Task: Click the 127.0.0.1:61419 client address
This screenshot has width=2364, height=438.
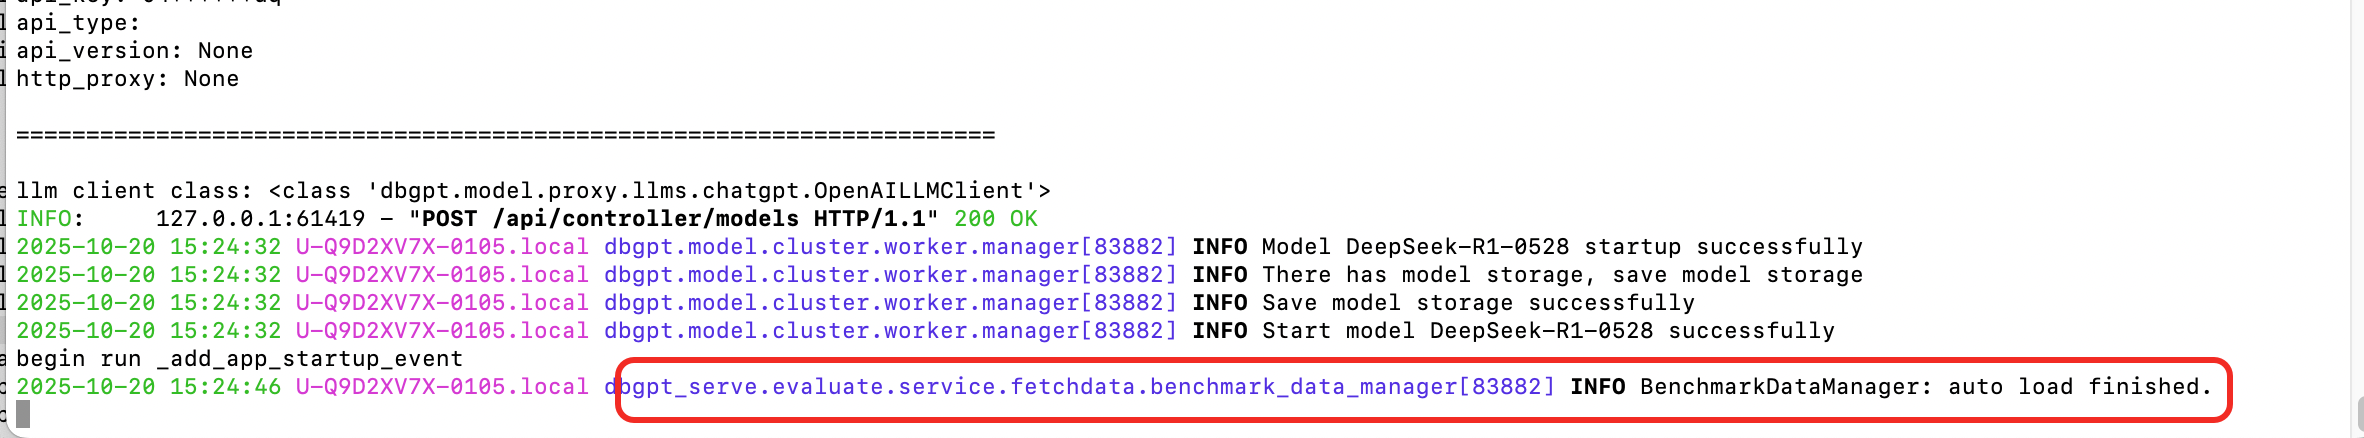Action: tap(260, 219)
